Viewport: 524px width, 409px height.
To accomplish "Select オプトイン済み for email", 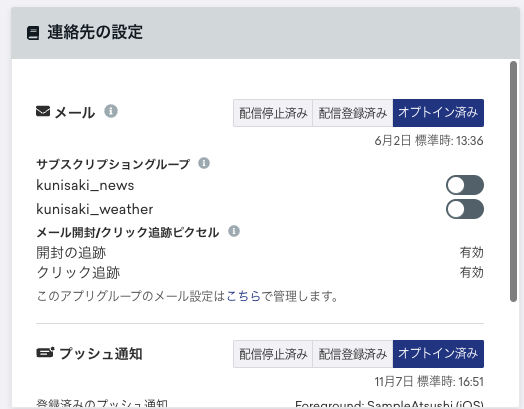I will tap(438, 113).
